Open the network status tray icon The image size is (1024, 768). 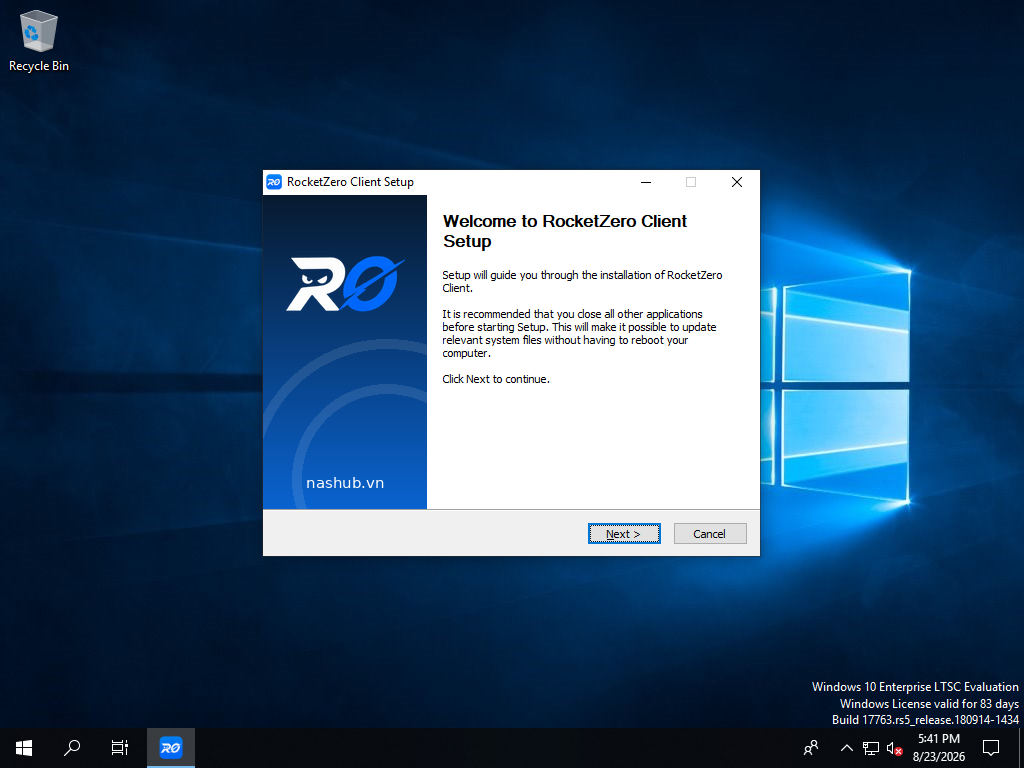point(871,748)
